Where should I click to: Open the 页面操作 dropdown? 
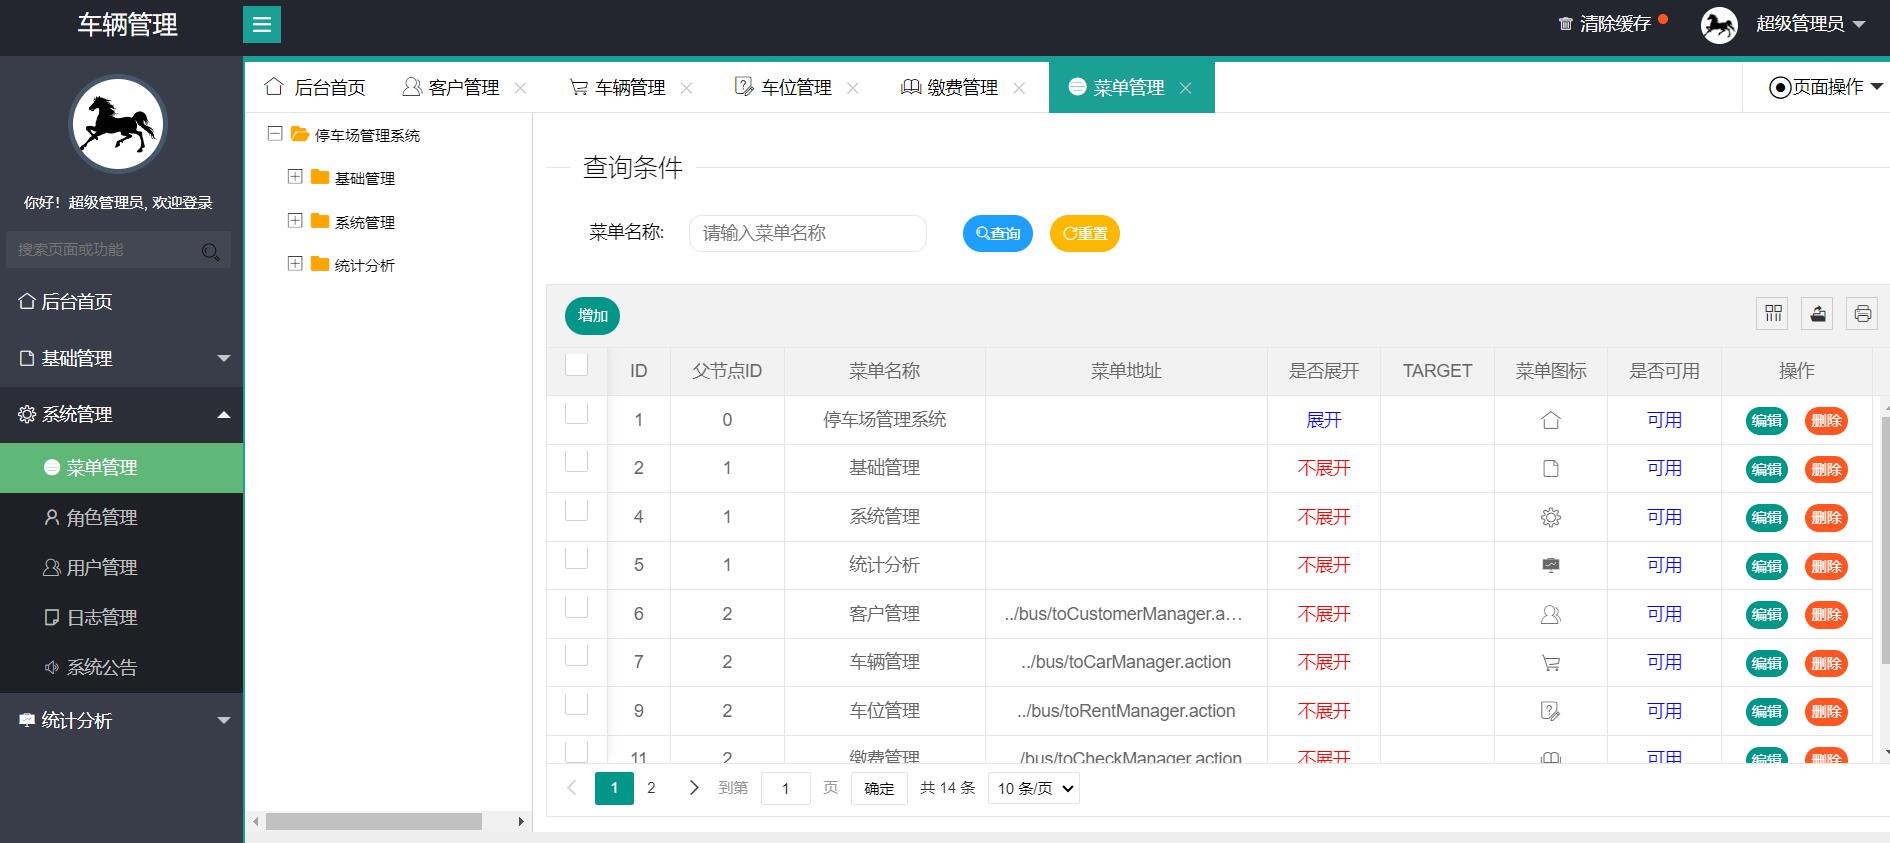[x=1826, y=88]
